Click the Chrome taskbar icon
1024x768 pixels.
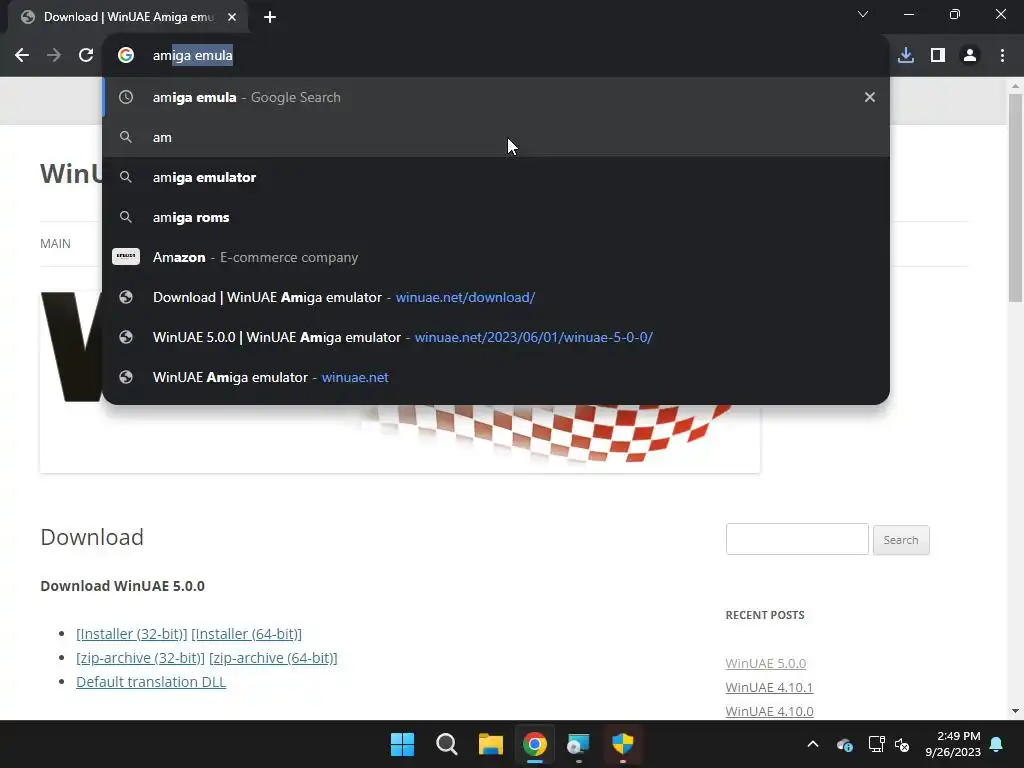pyautogui.click(x=535, y=744)
